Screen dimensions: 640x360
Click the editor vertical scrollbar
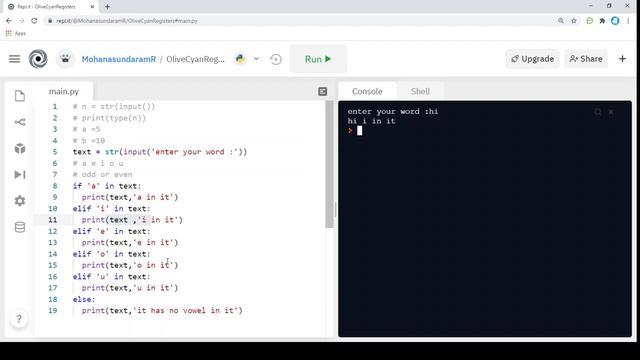[x=329, y=164]
